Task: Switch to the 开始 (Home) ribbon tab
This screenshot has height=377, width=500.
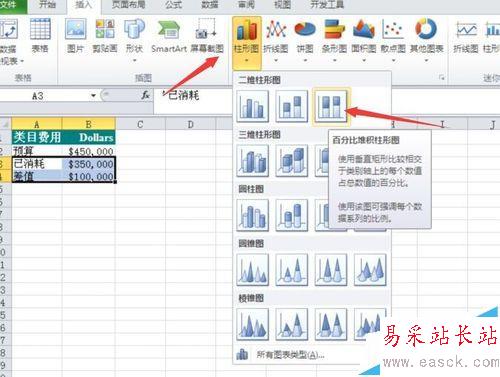Action: [x=47, y=5]
